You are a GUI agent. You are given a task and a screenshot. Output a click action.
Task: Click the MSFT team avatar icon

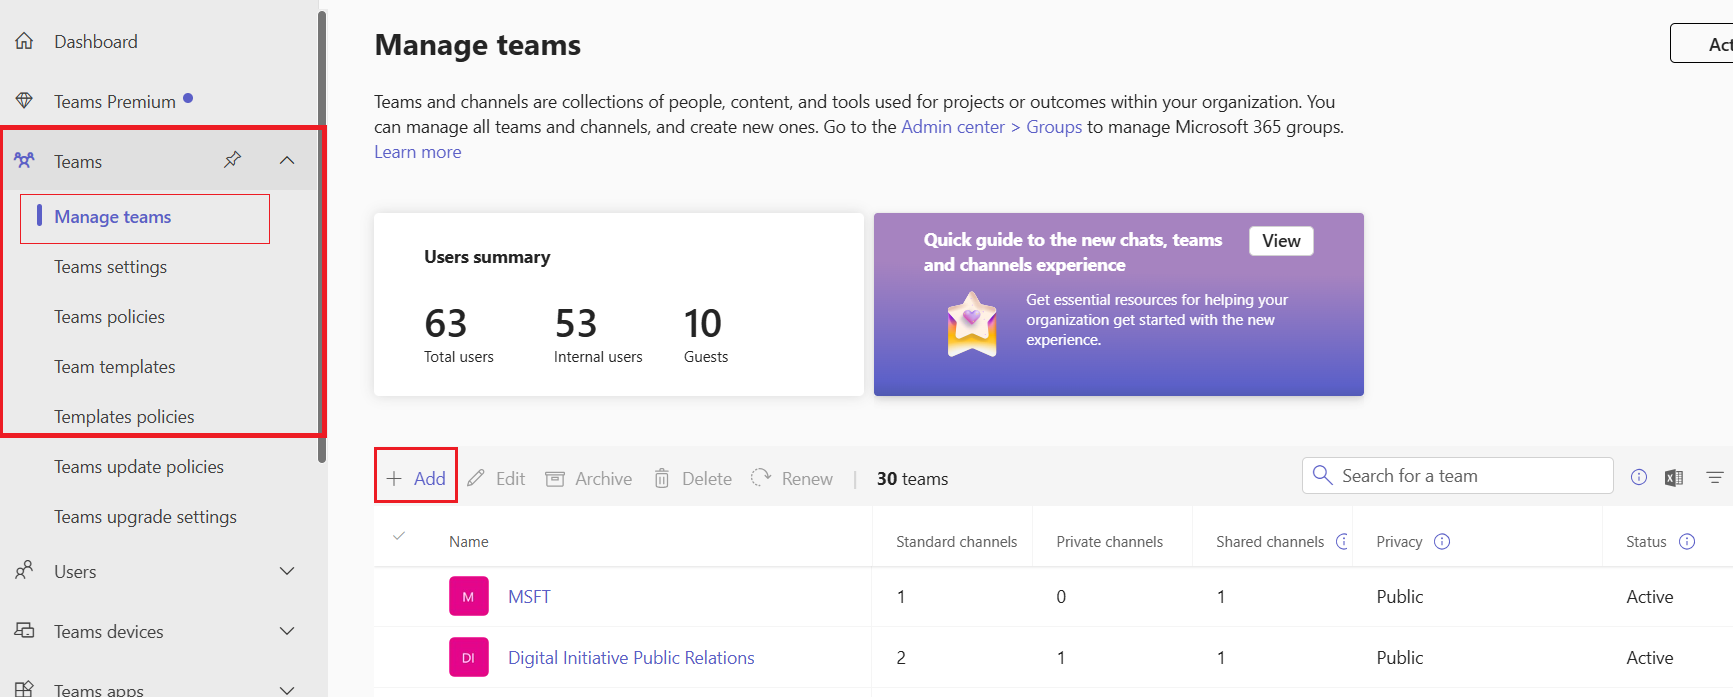(468, 597)
